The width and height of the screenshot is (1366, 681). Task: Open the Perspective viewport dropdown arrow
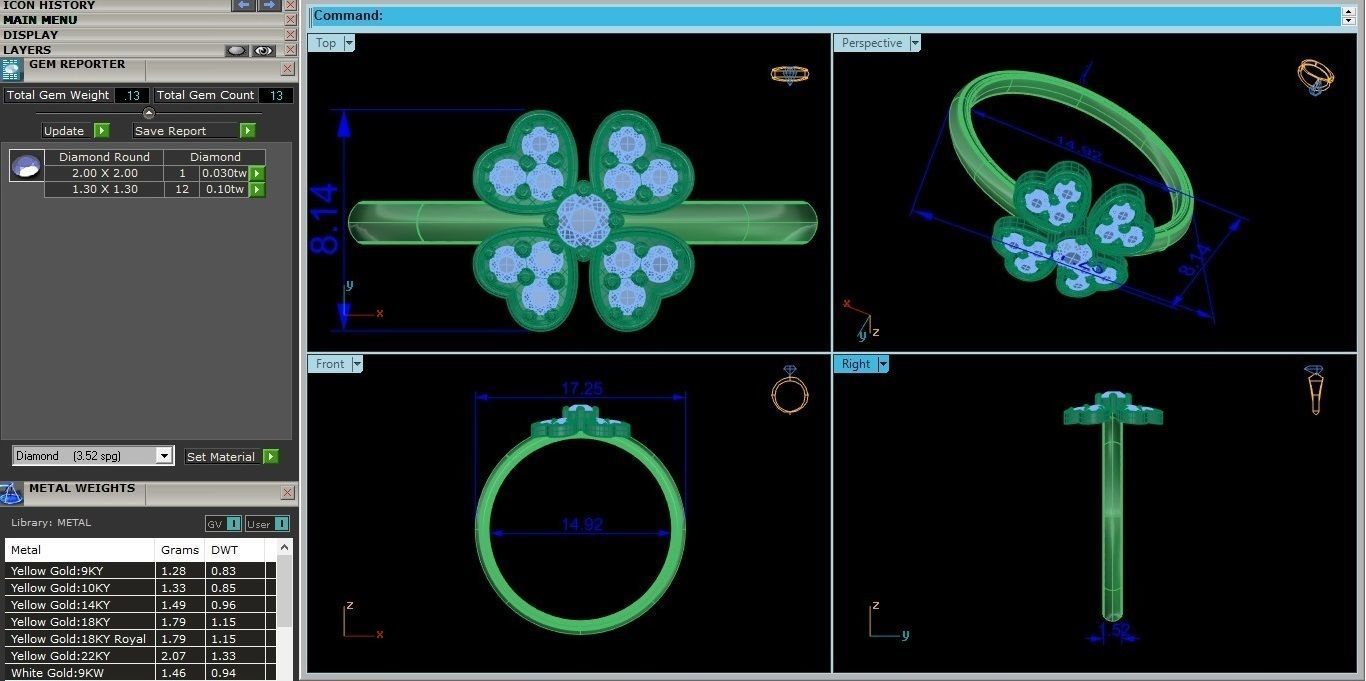(915, 43)
